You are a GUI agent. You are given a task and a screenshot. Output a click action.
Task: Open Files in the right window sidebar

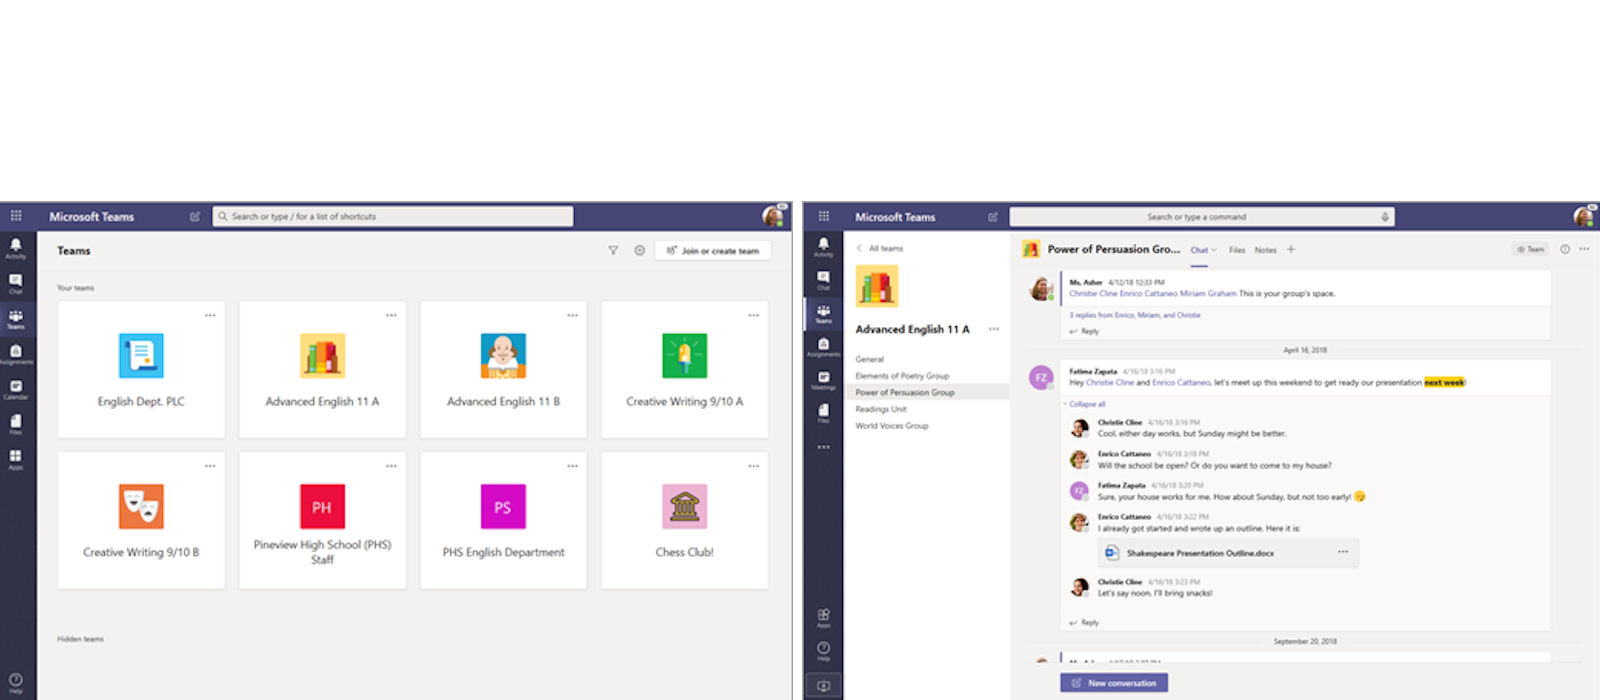[x=823, y=413]
